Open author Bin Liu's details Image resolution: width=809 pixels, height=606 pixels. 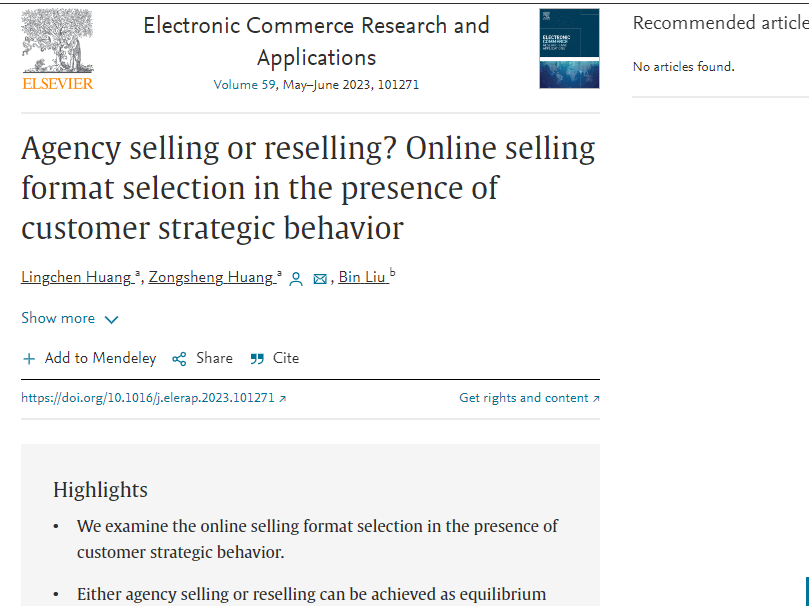pos(362,277)
